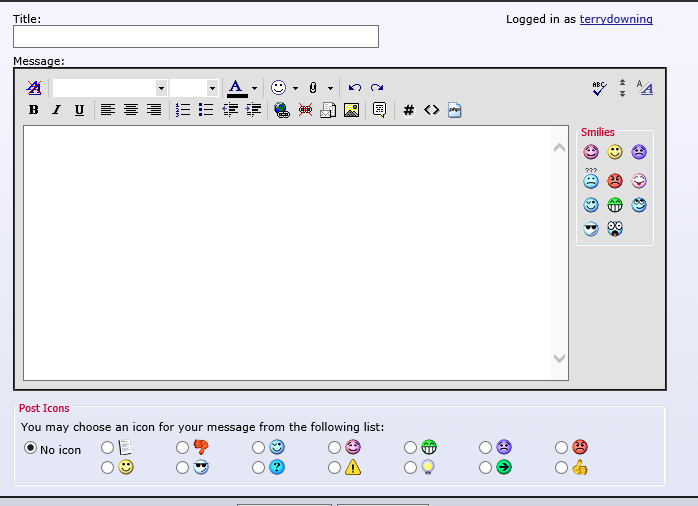
Task: Insert the confused ??? smilie
Action: 591,178
